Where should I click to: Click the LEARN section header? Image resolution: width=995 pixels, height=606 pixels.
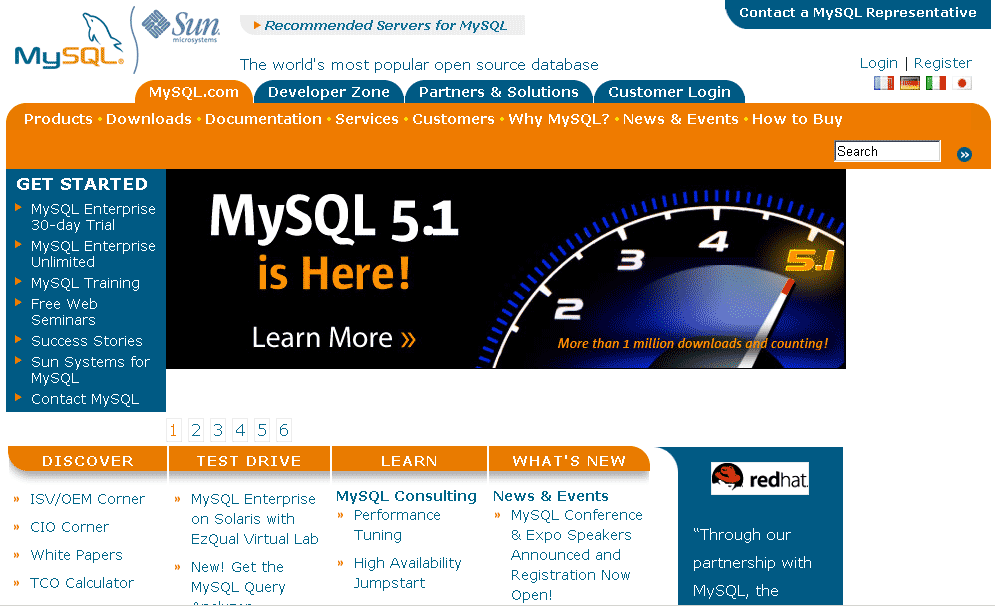tap(409, 461)
